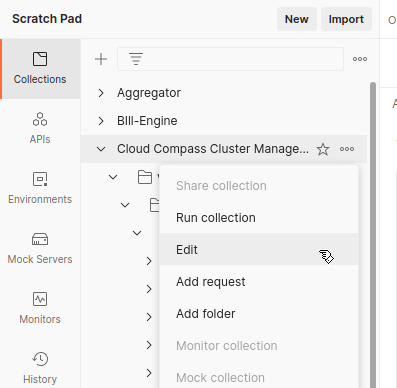The width and height of the screenshot is (397, 388).
Task: Expand the tree chevron beside the Edit item
Action: coord(149,261)
